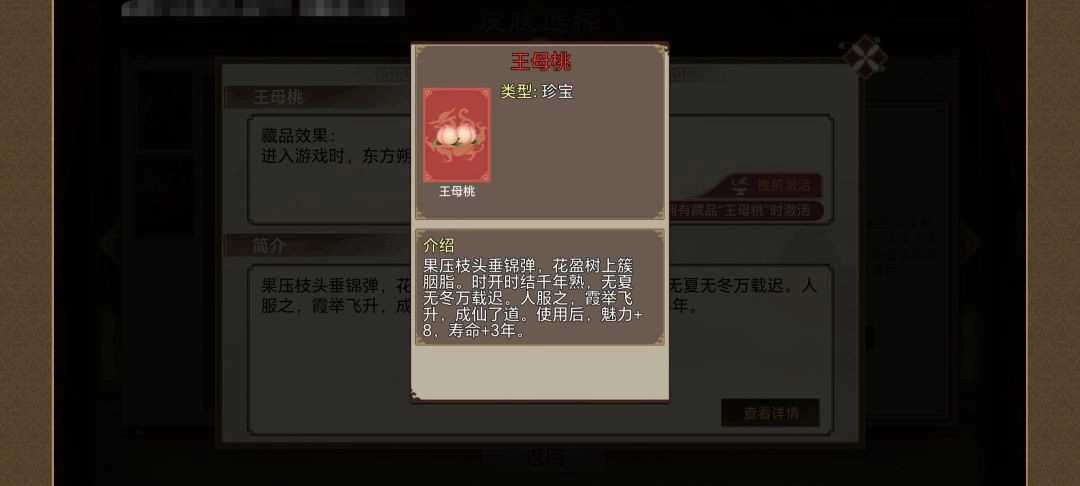The height and width of the screenshot is (486, 1080).
Task: Close the panel with the diamond flower icon
Action: click(863, 57)
